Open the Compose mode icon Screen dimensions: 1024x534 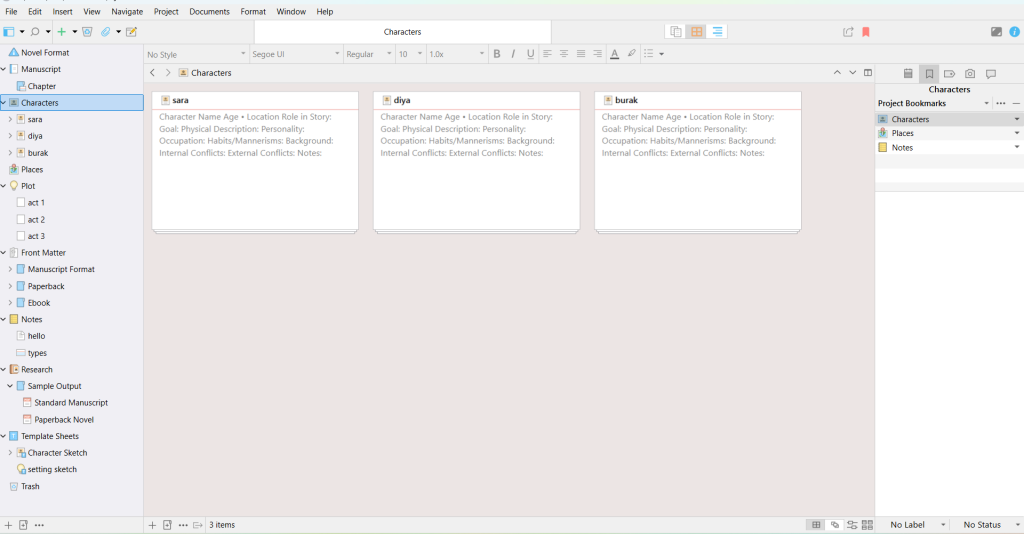point(996,32)
